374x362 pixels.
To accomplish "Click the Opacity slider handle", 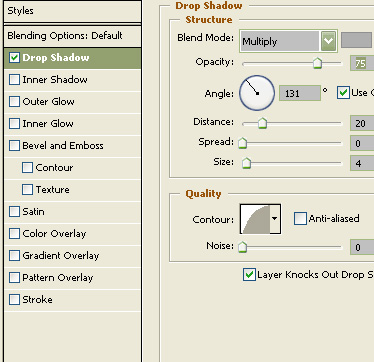I will (318, 63).
